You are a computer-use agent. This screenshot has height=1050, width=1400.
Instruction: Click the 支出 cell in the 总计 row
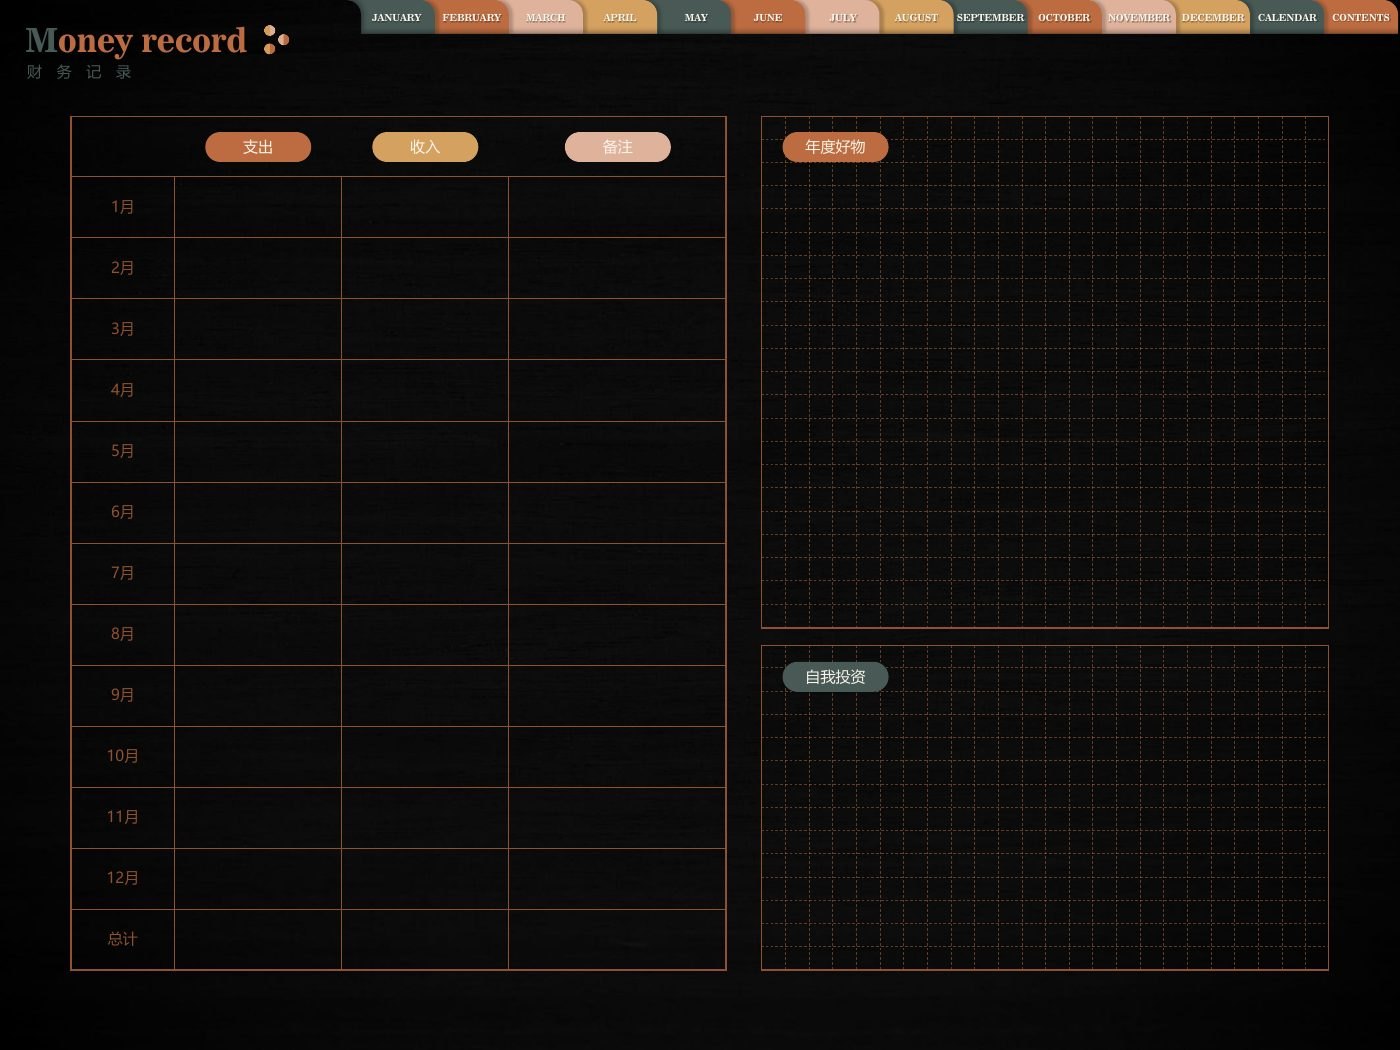point(258,939)
